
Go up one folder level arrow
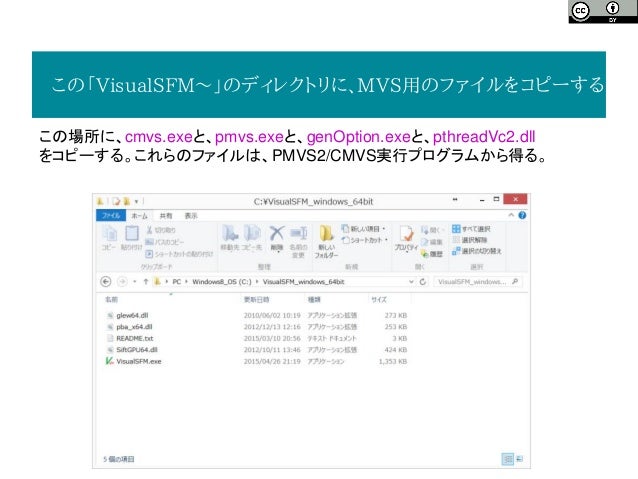pos(145,282)
